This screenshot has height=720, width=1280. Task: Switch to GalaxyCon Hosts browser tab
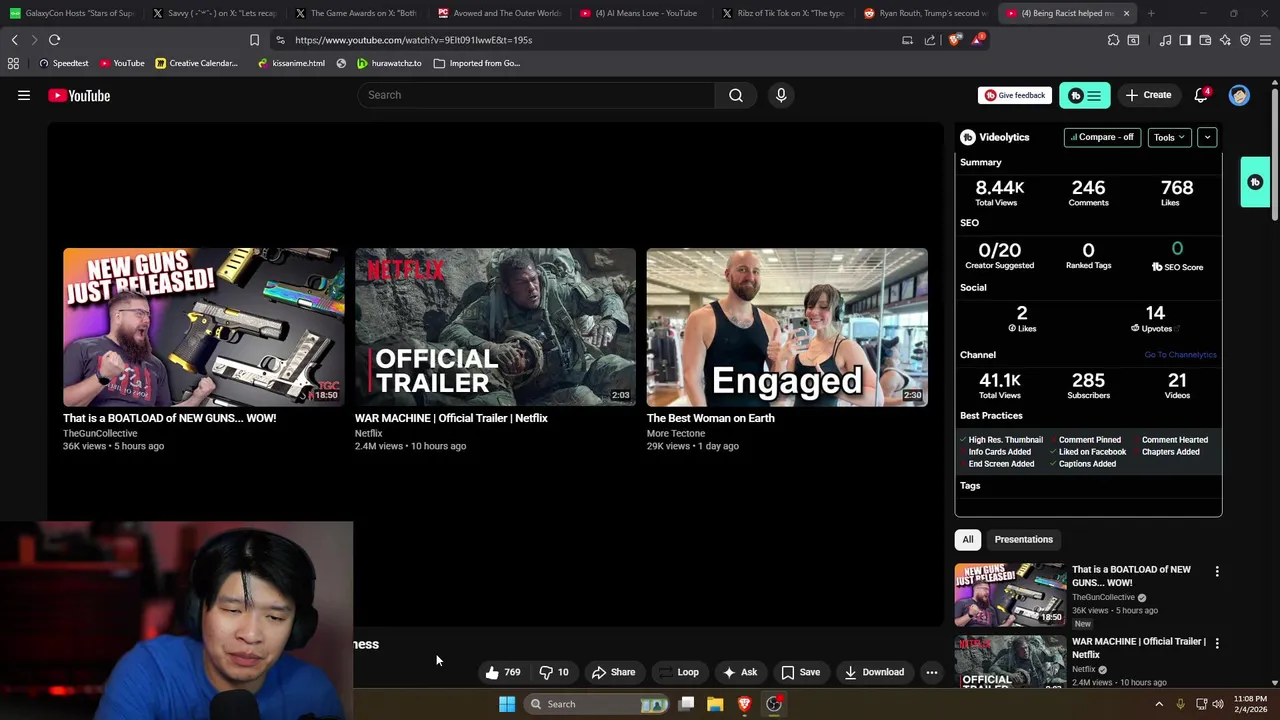[72, 13]
